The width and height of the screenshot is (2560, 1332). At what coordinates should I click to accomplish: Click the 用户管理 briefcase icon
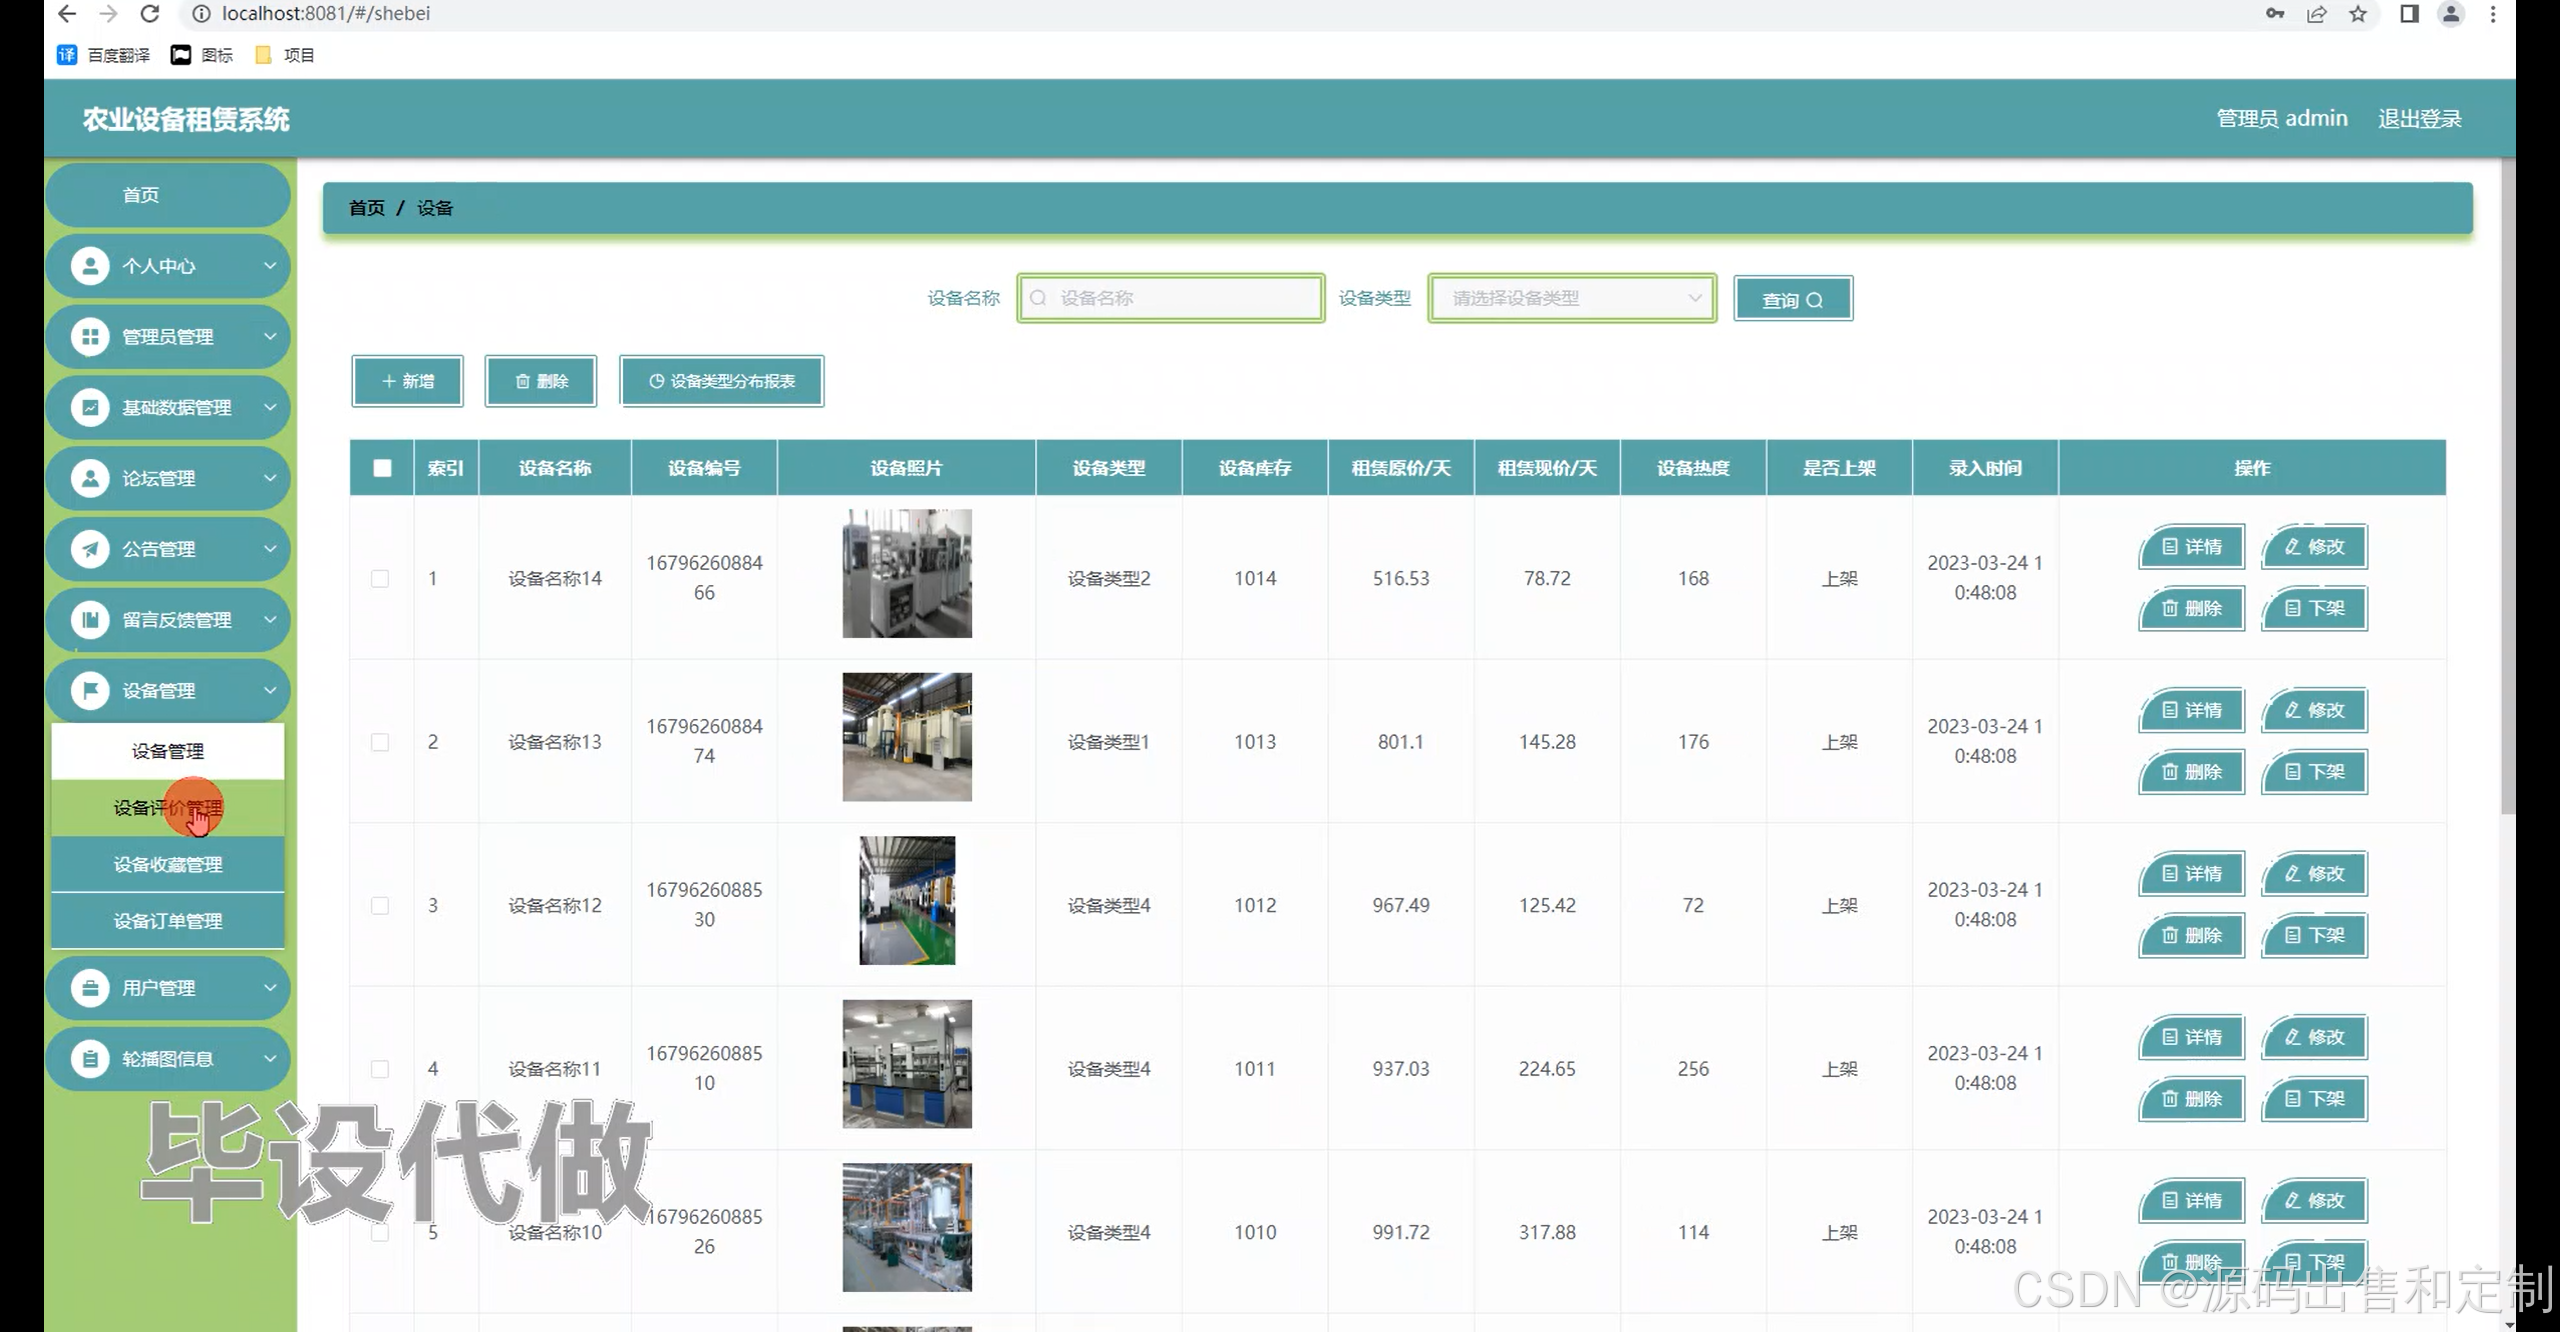(90, 988)
